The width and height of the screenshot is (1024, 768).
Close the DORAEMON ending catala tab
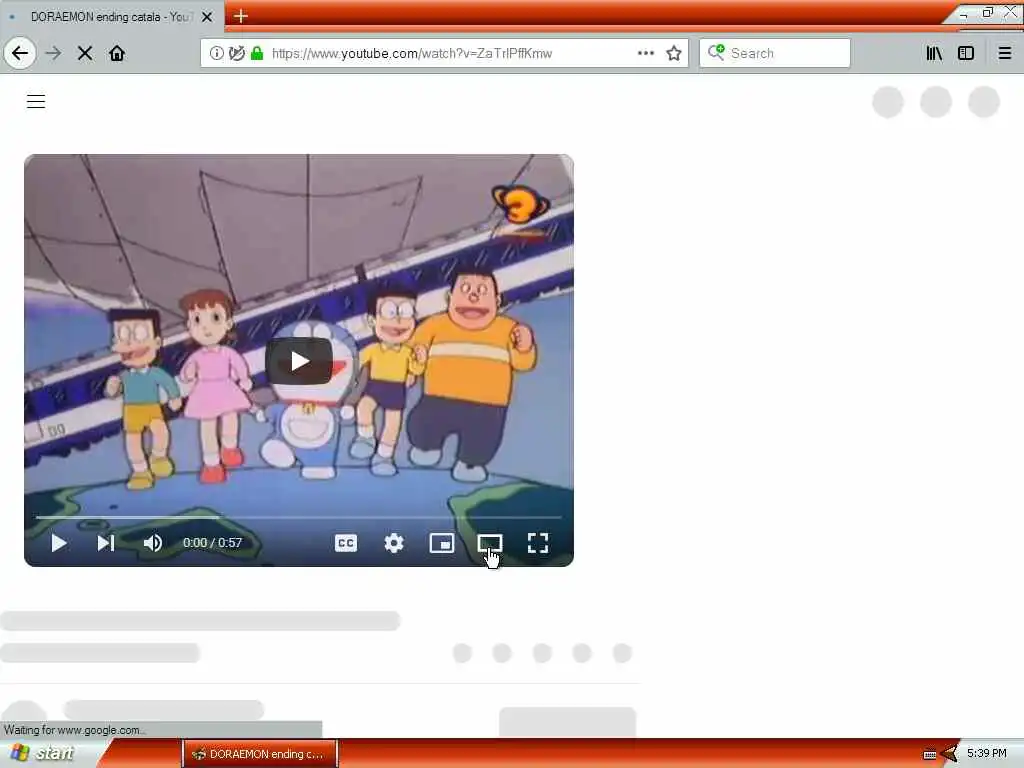pyautogui.click(x=207, y=17)
